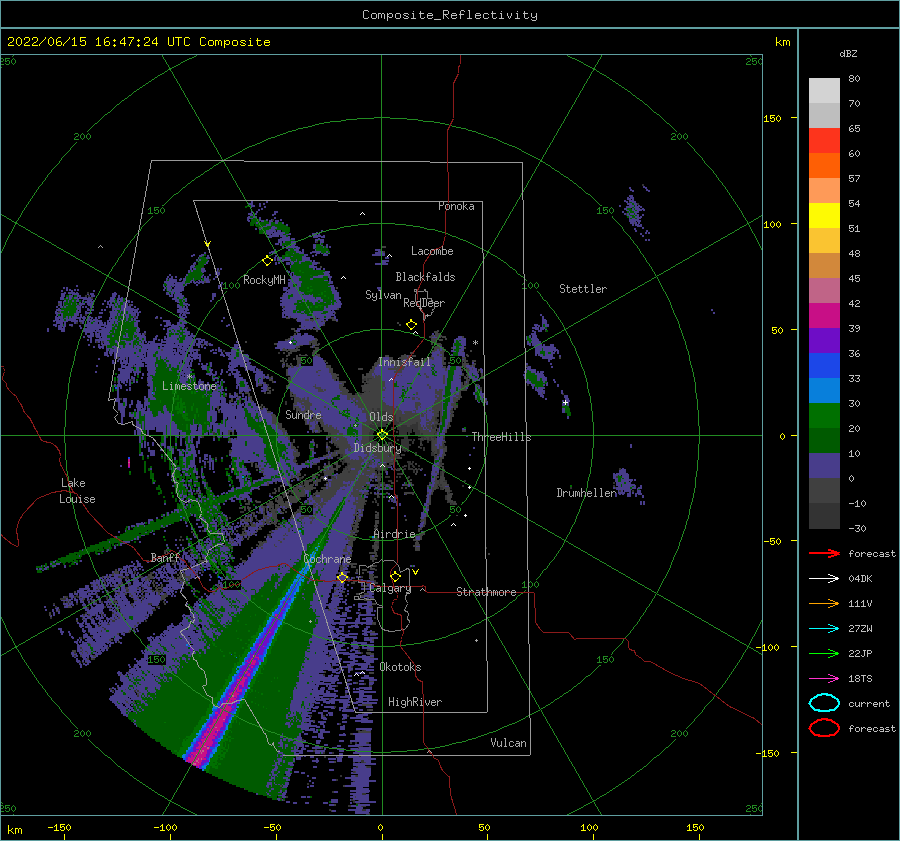Viewport: 900px width, 841px height.
Task: Click the Banff town label
Action: (x=165, y=557)
